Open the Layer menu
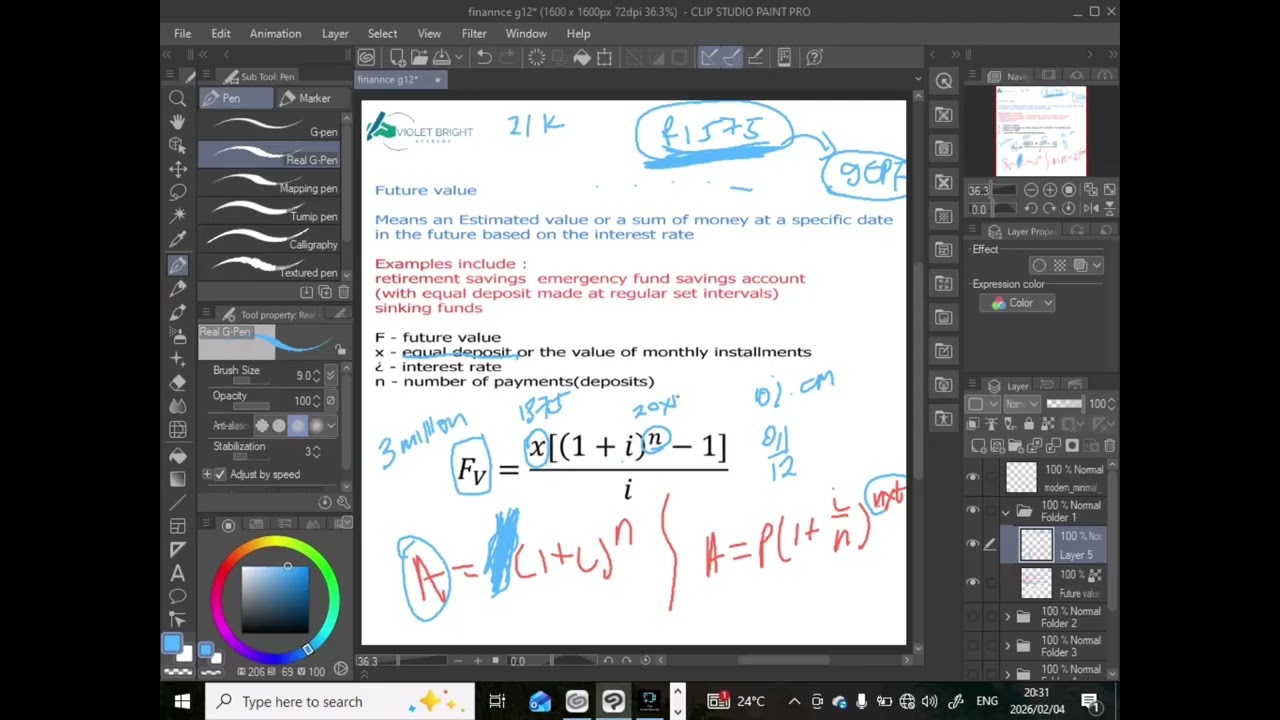 tap(335, 33)
